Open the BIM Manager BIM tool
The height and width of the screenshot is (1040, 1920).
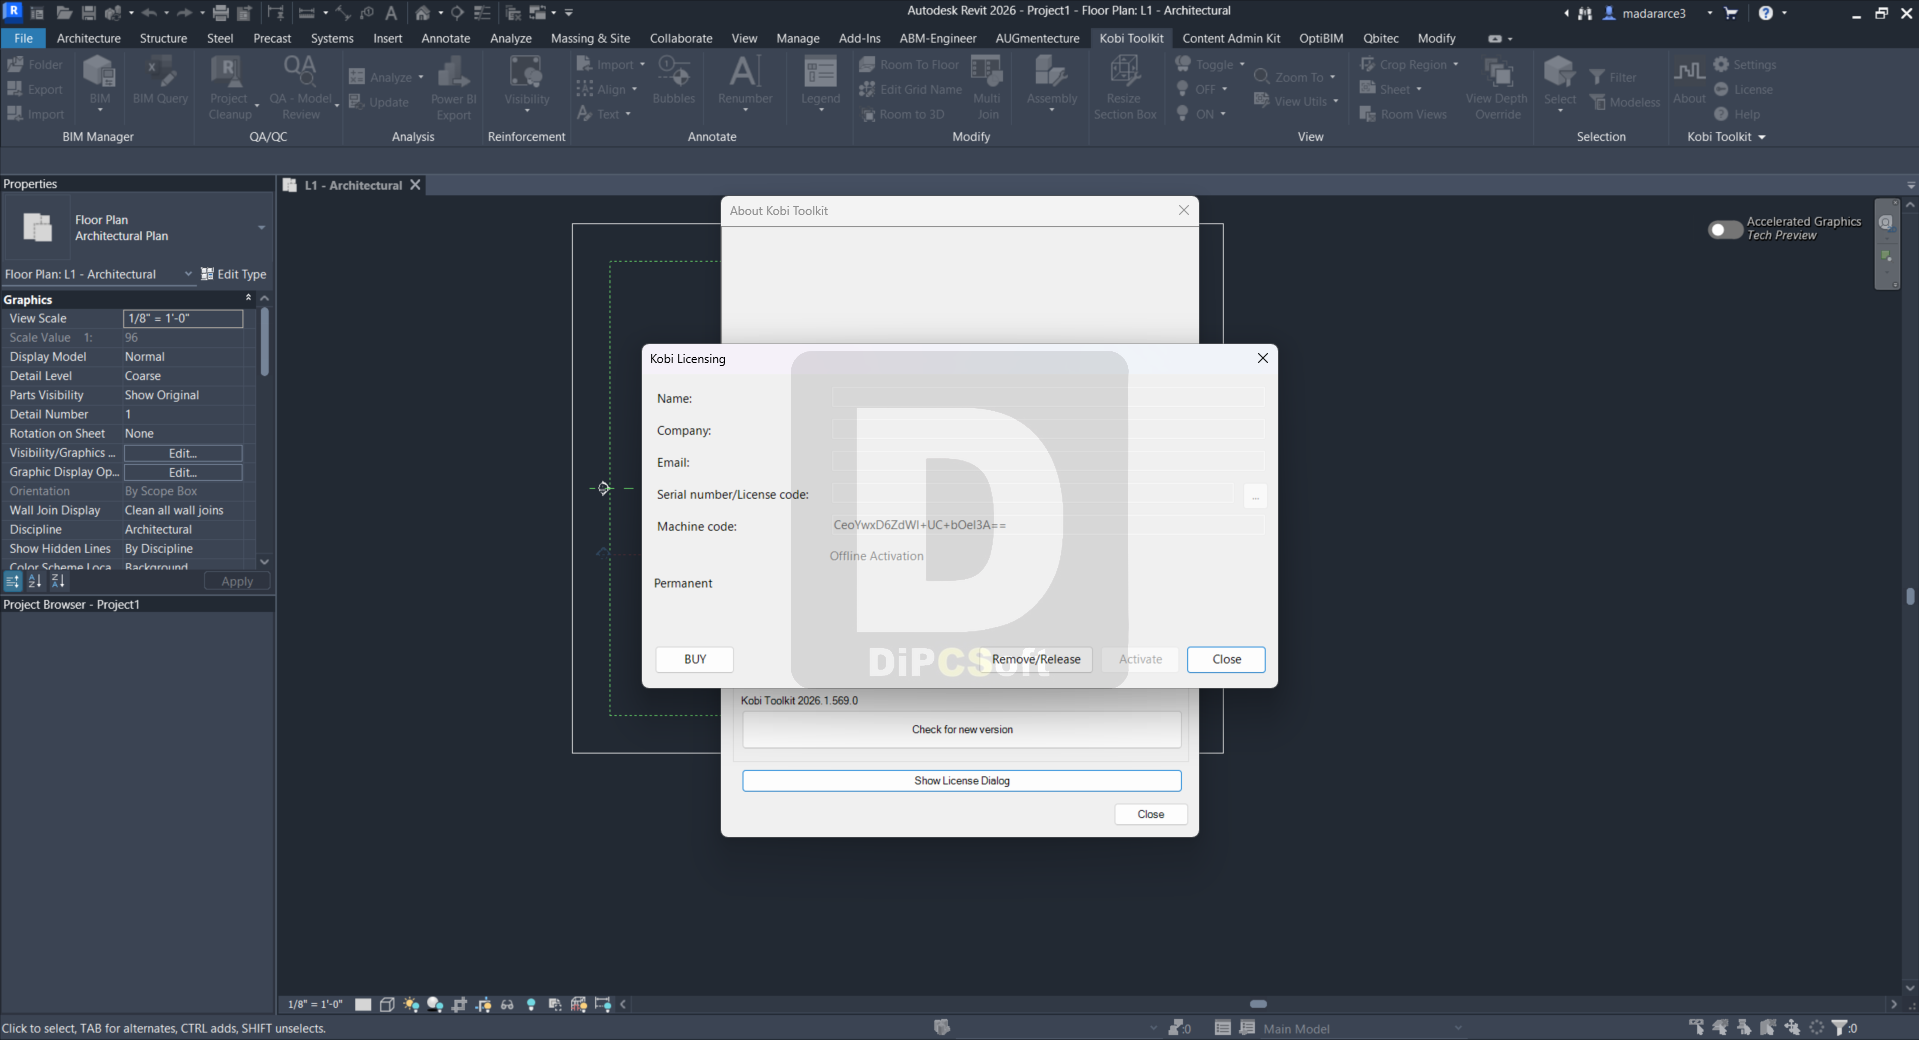pos(99,84)
